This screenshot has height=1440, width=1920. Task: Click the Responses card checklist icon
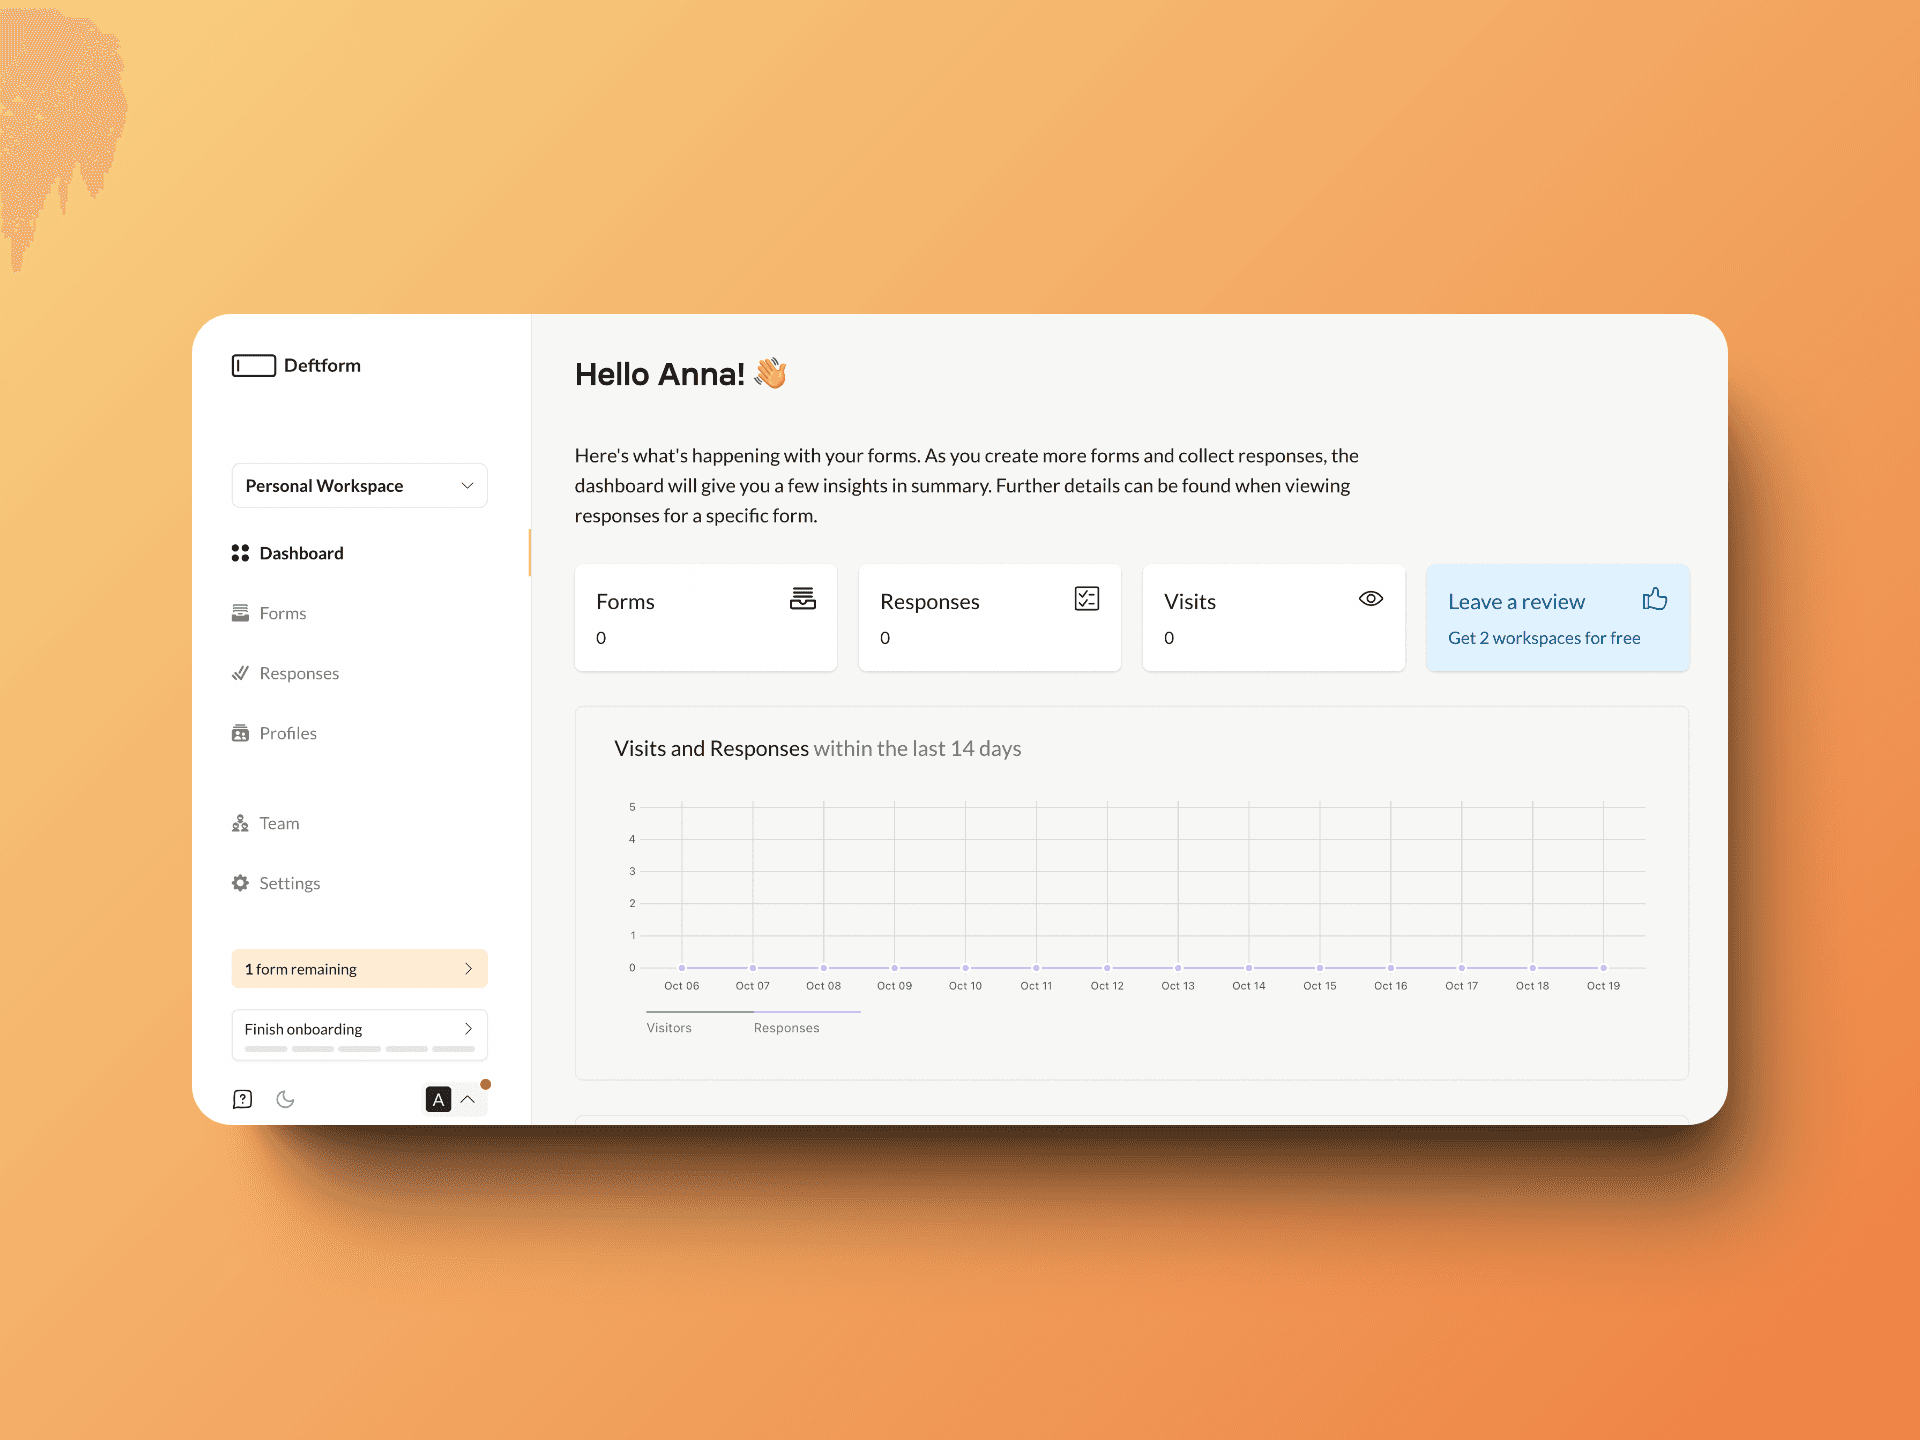point(1086,599)
